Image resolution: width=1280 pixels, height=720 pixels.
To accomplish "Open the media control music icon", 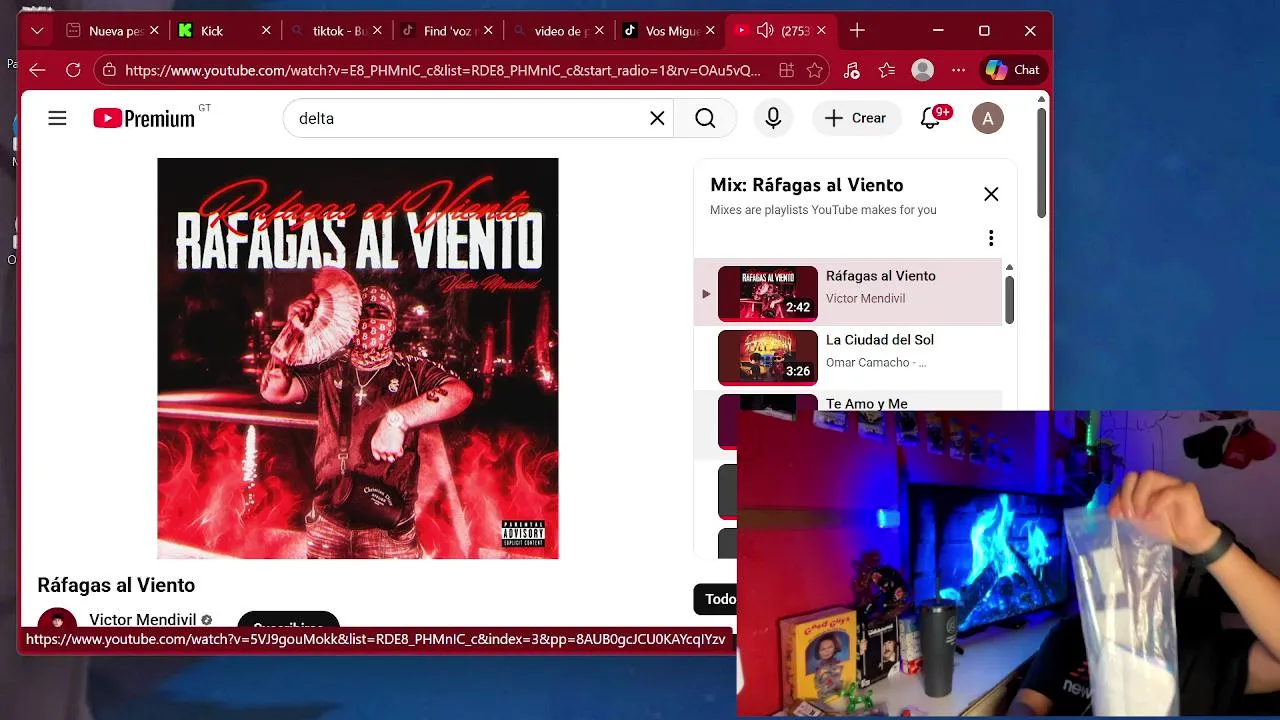I will (x=851, y=70).
